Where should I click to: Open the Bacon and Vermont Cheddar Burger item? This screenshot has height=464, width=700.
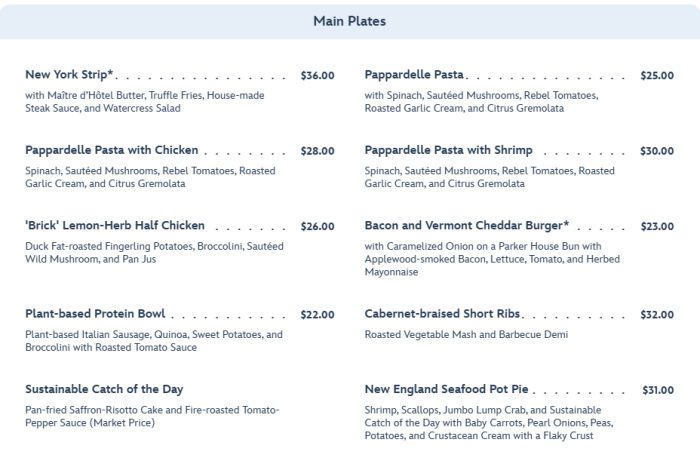coord(467,226)
